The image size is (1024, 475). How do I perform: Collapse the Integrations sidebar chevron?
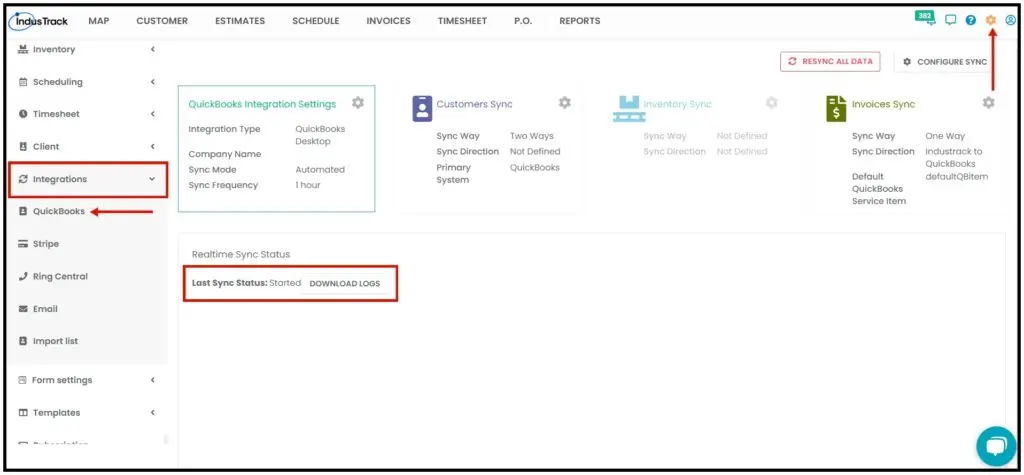pos(152,179)
